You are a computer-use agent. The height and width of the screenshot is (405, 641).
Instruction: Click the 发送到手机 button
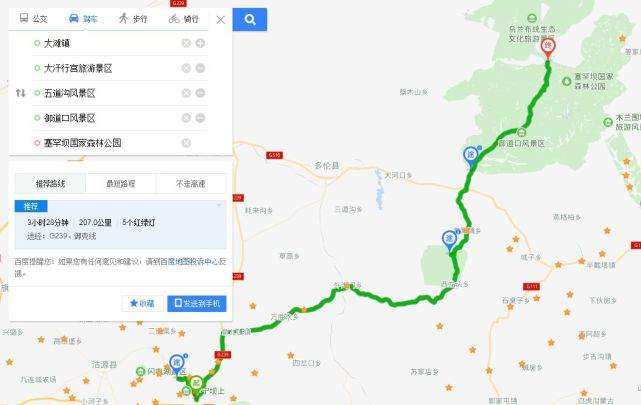(197, 303)
